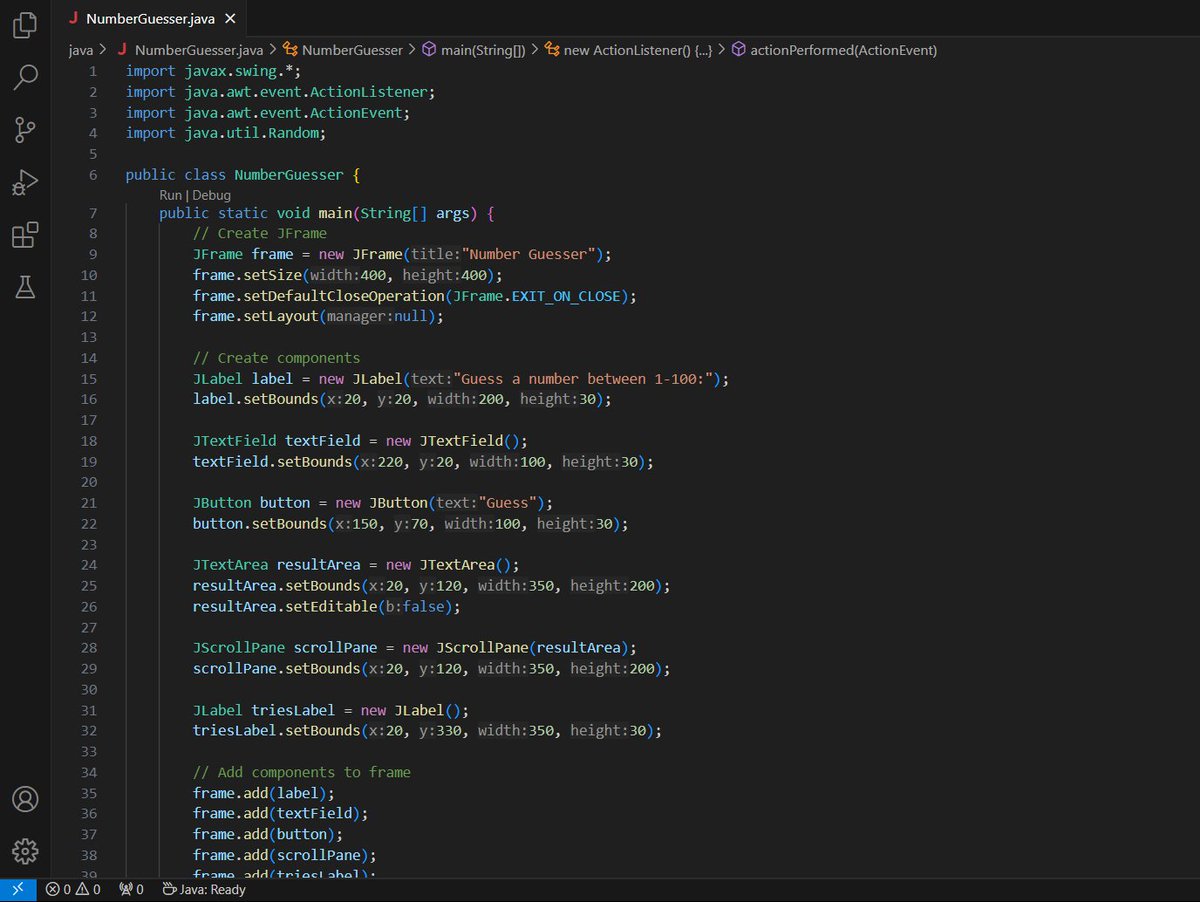This screenshot has width=1200, height=902.
Task: Open the Manage gear icon
Action: 25,851
